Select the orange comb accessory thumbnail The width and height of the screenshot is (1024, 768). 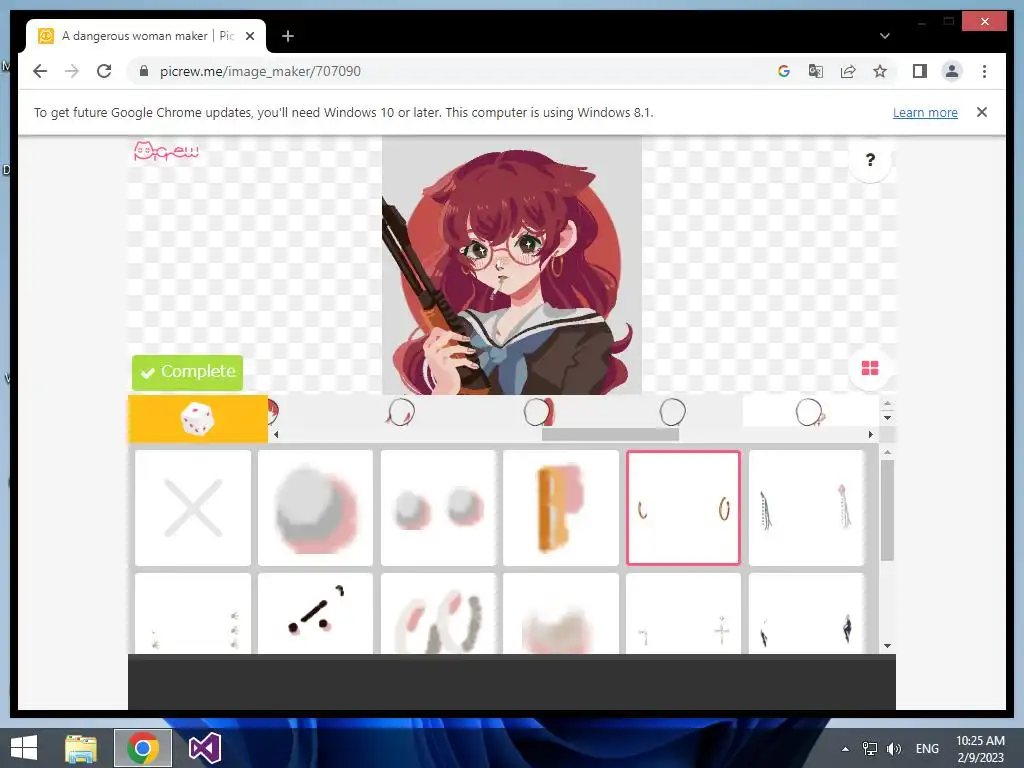point(561,507)
